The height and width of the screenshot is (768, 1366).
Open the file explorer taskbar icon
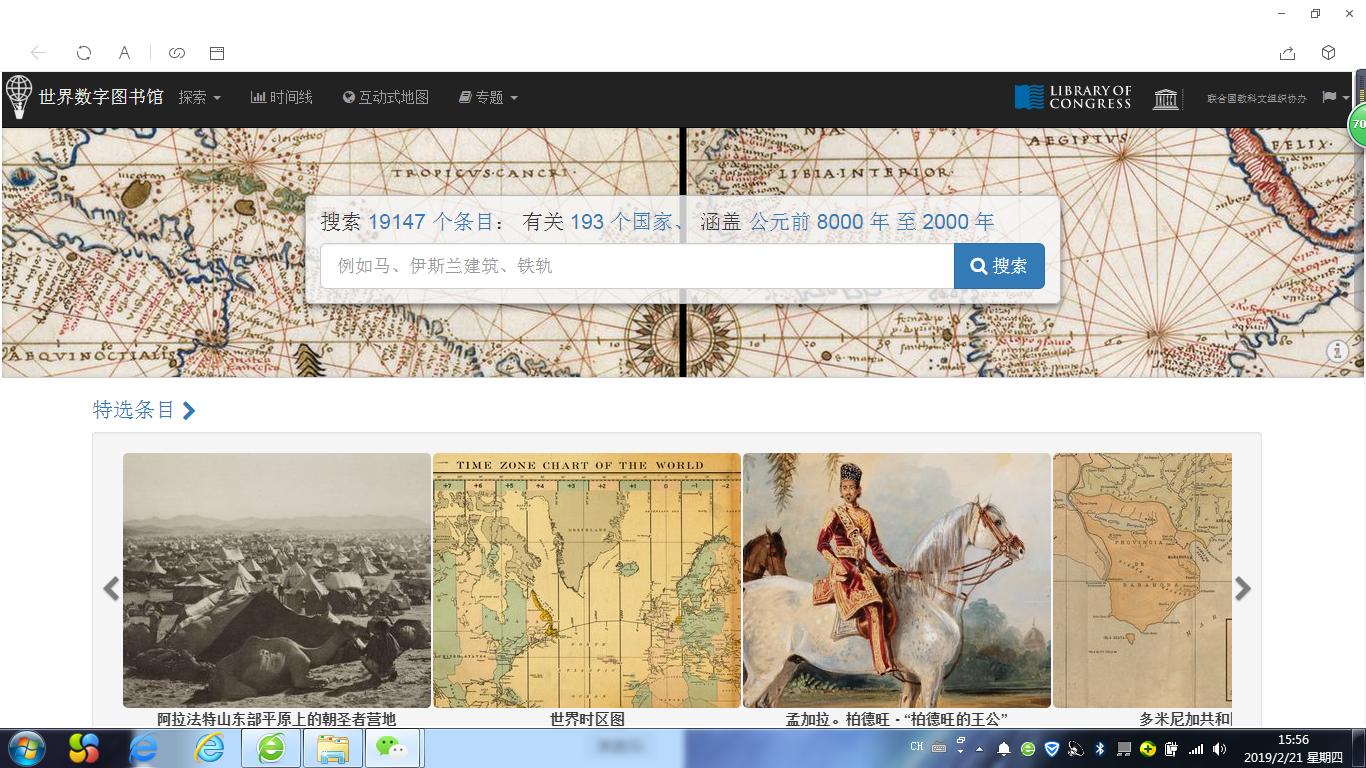(x=333, y=748)
